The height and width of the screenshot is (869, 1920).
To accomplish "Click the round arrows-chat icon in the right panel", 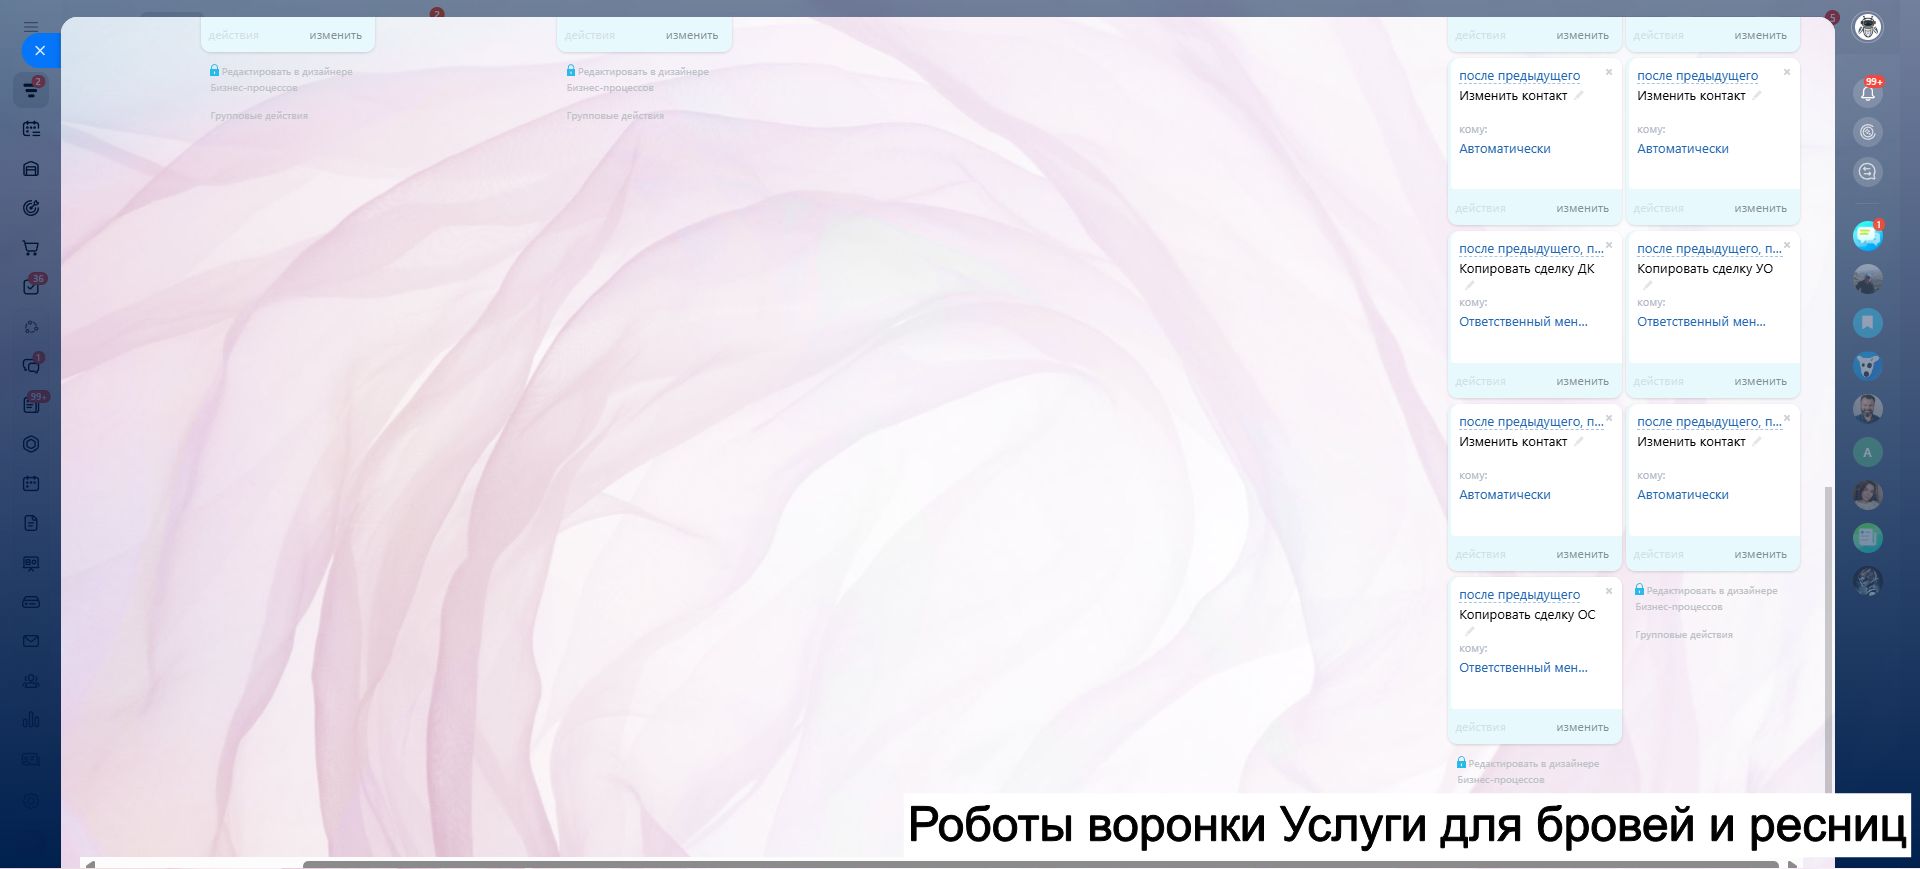I will [1867, 172].
